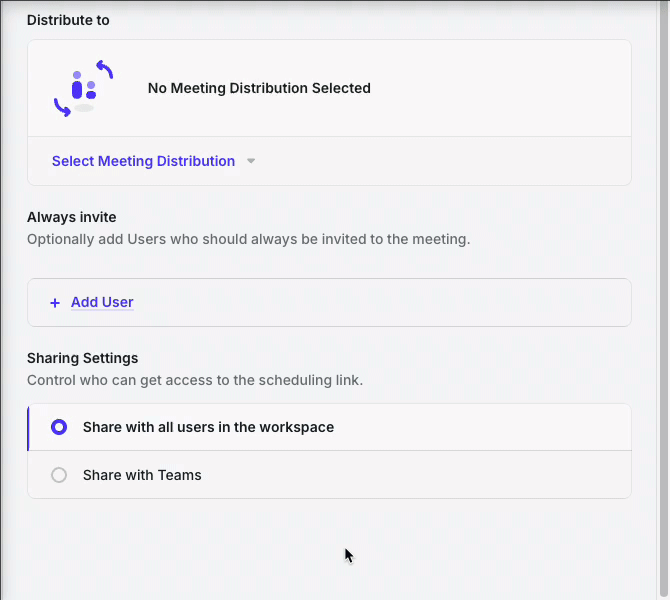Click the Always invite heading
This screenshot has width=670, height=600.
click(71, 217)
